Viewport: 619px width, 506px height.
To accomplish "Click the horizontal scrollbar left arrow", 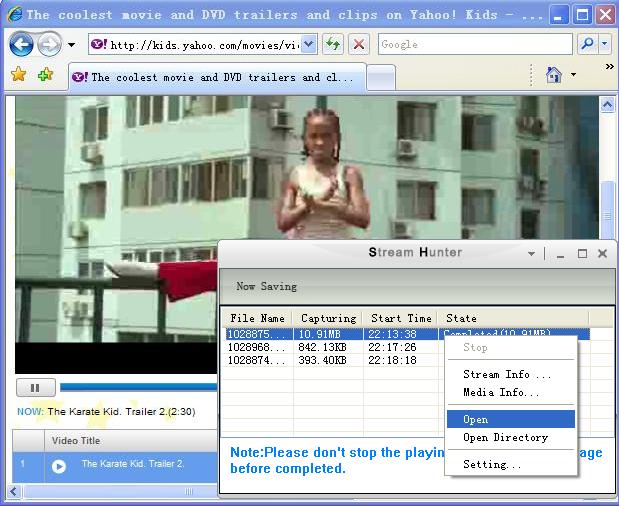I will 14,492.
